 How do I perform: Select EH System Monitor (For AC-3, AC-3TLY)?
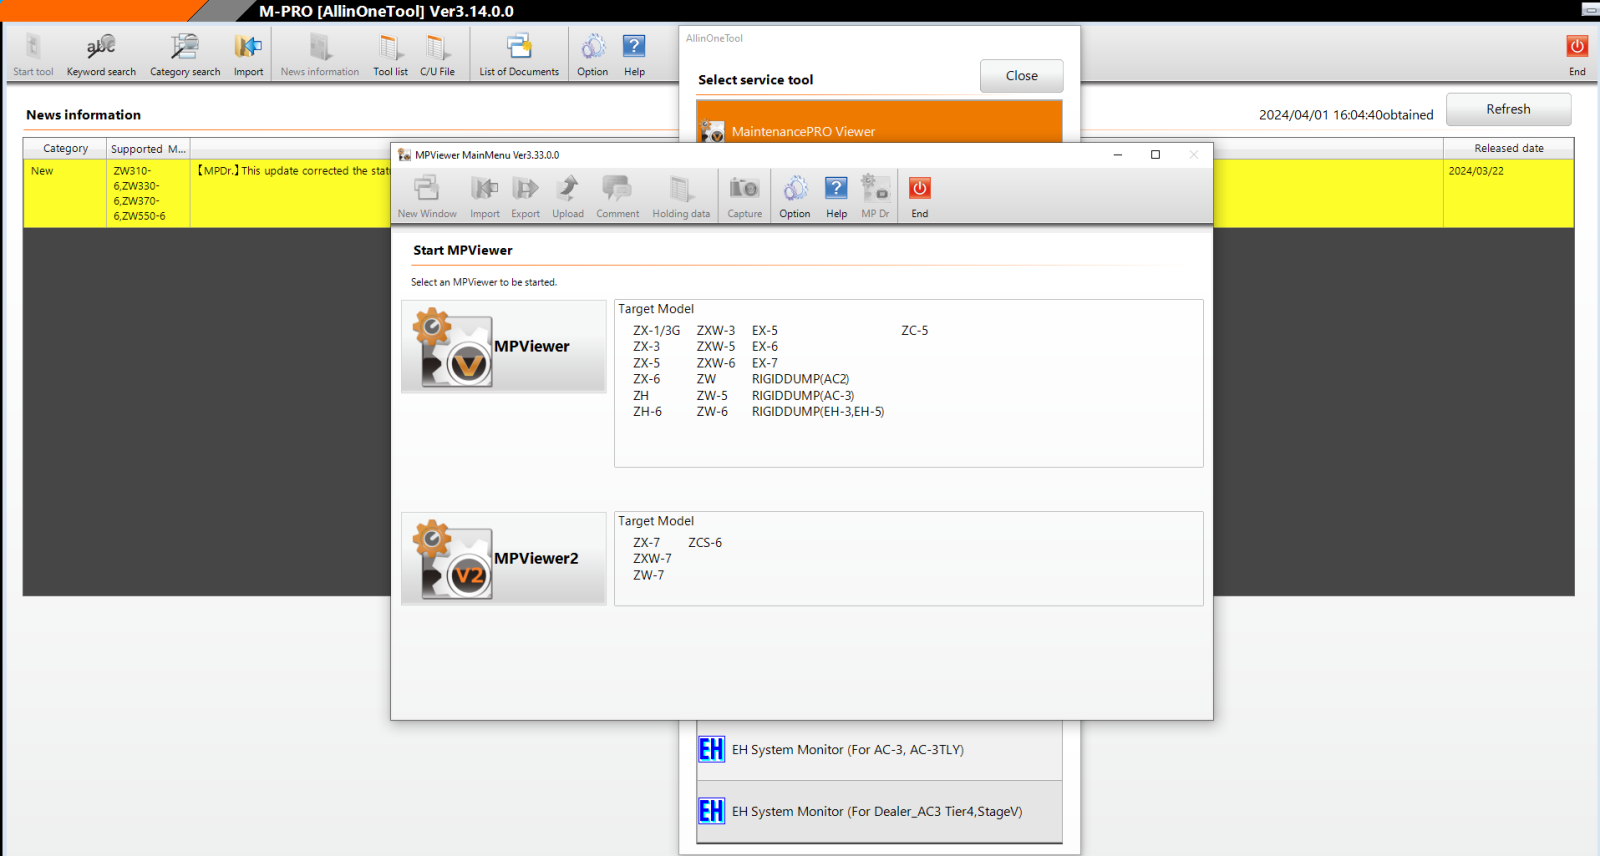pos(879,750)
